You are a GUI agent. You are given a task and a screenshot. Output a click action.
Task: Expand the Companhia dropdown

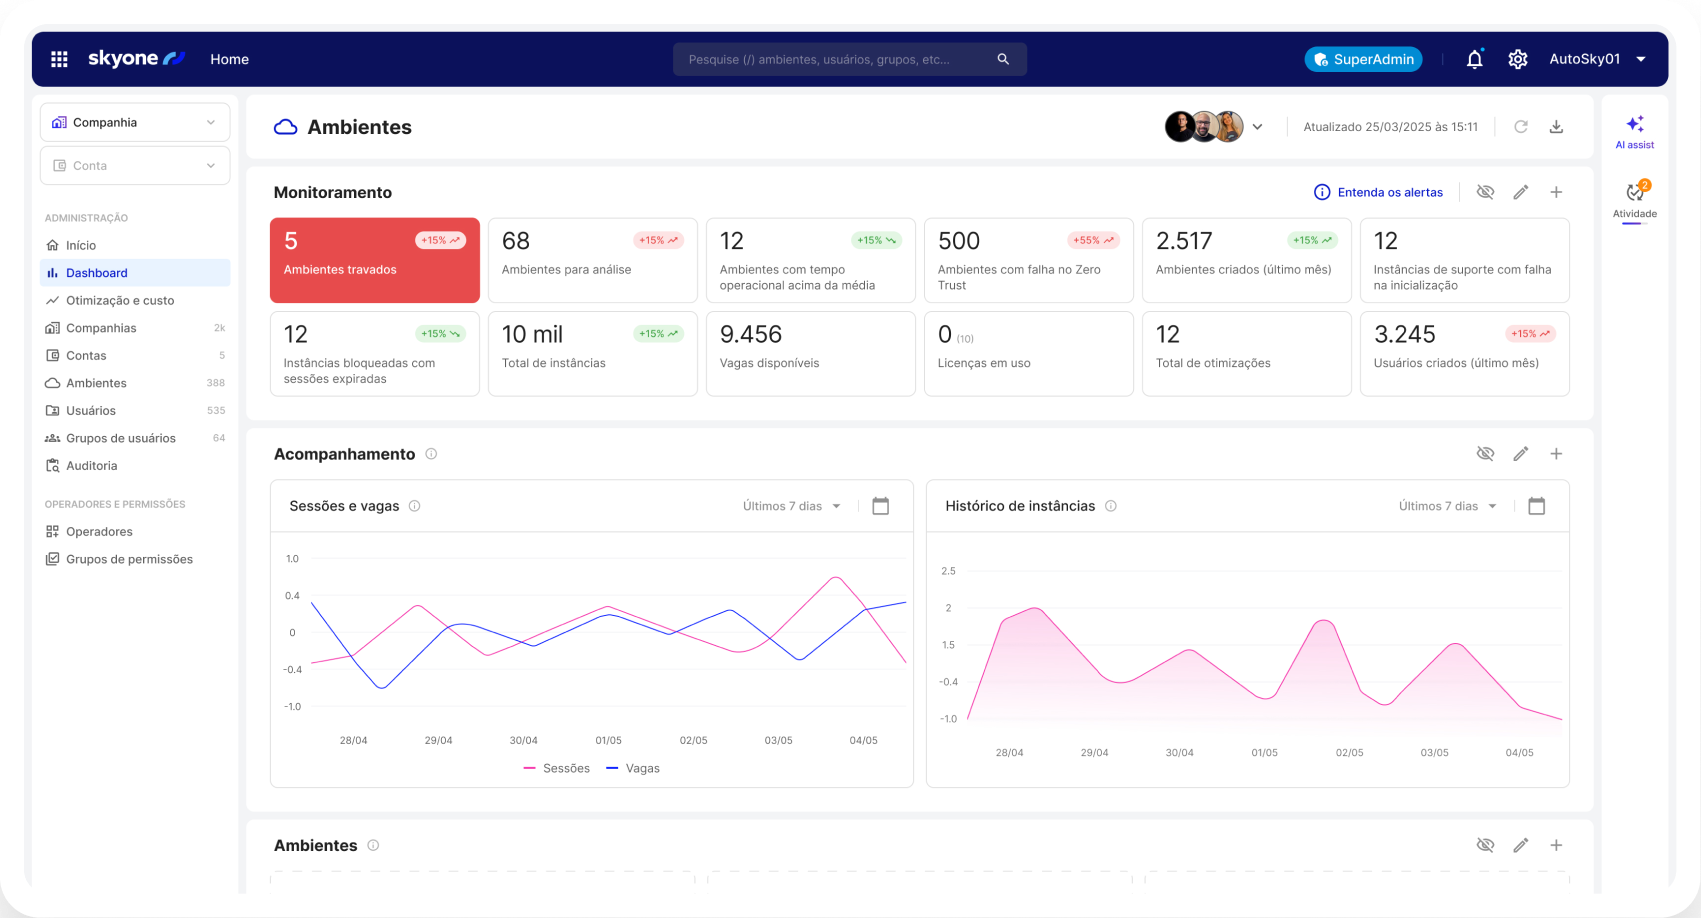135,122
